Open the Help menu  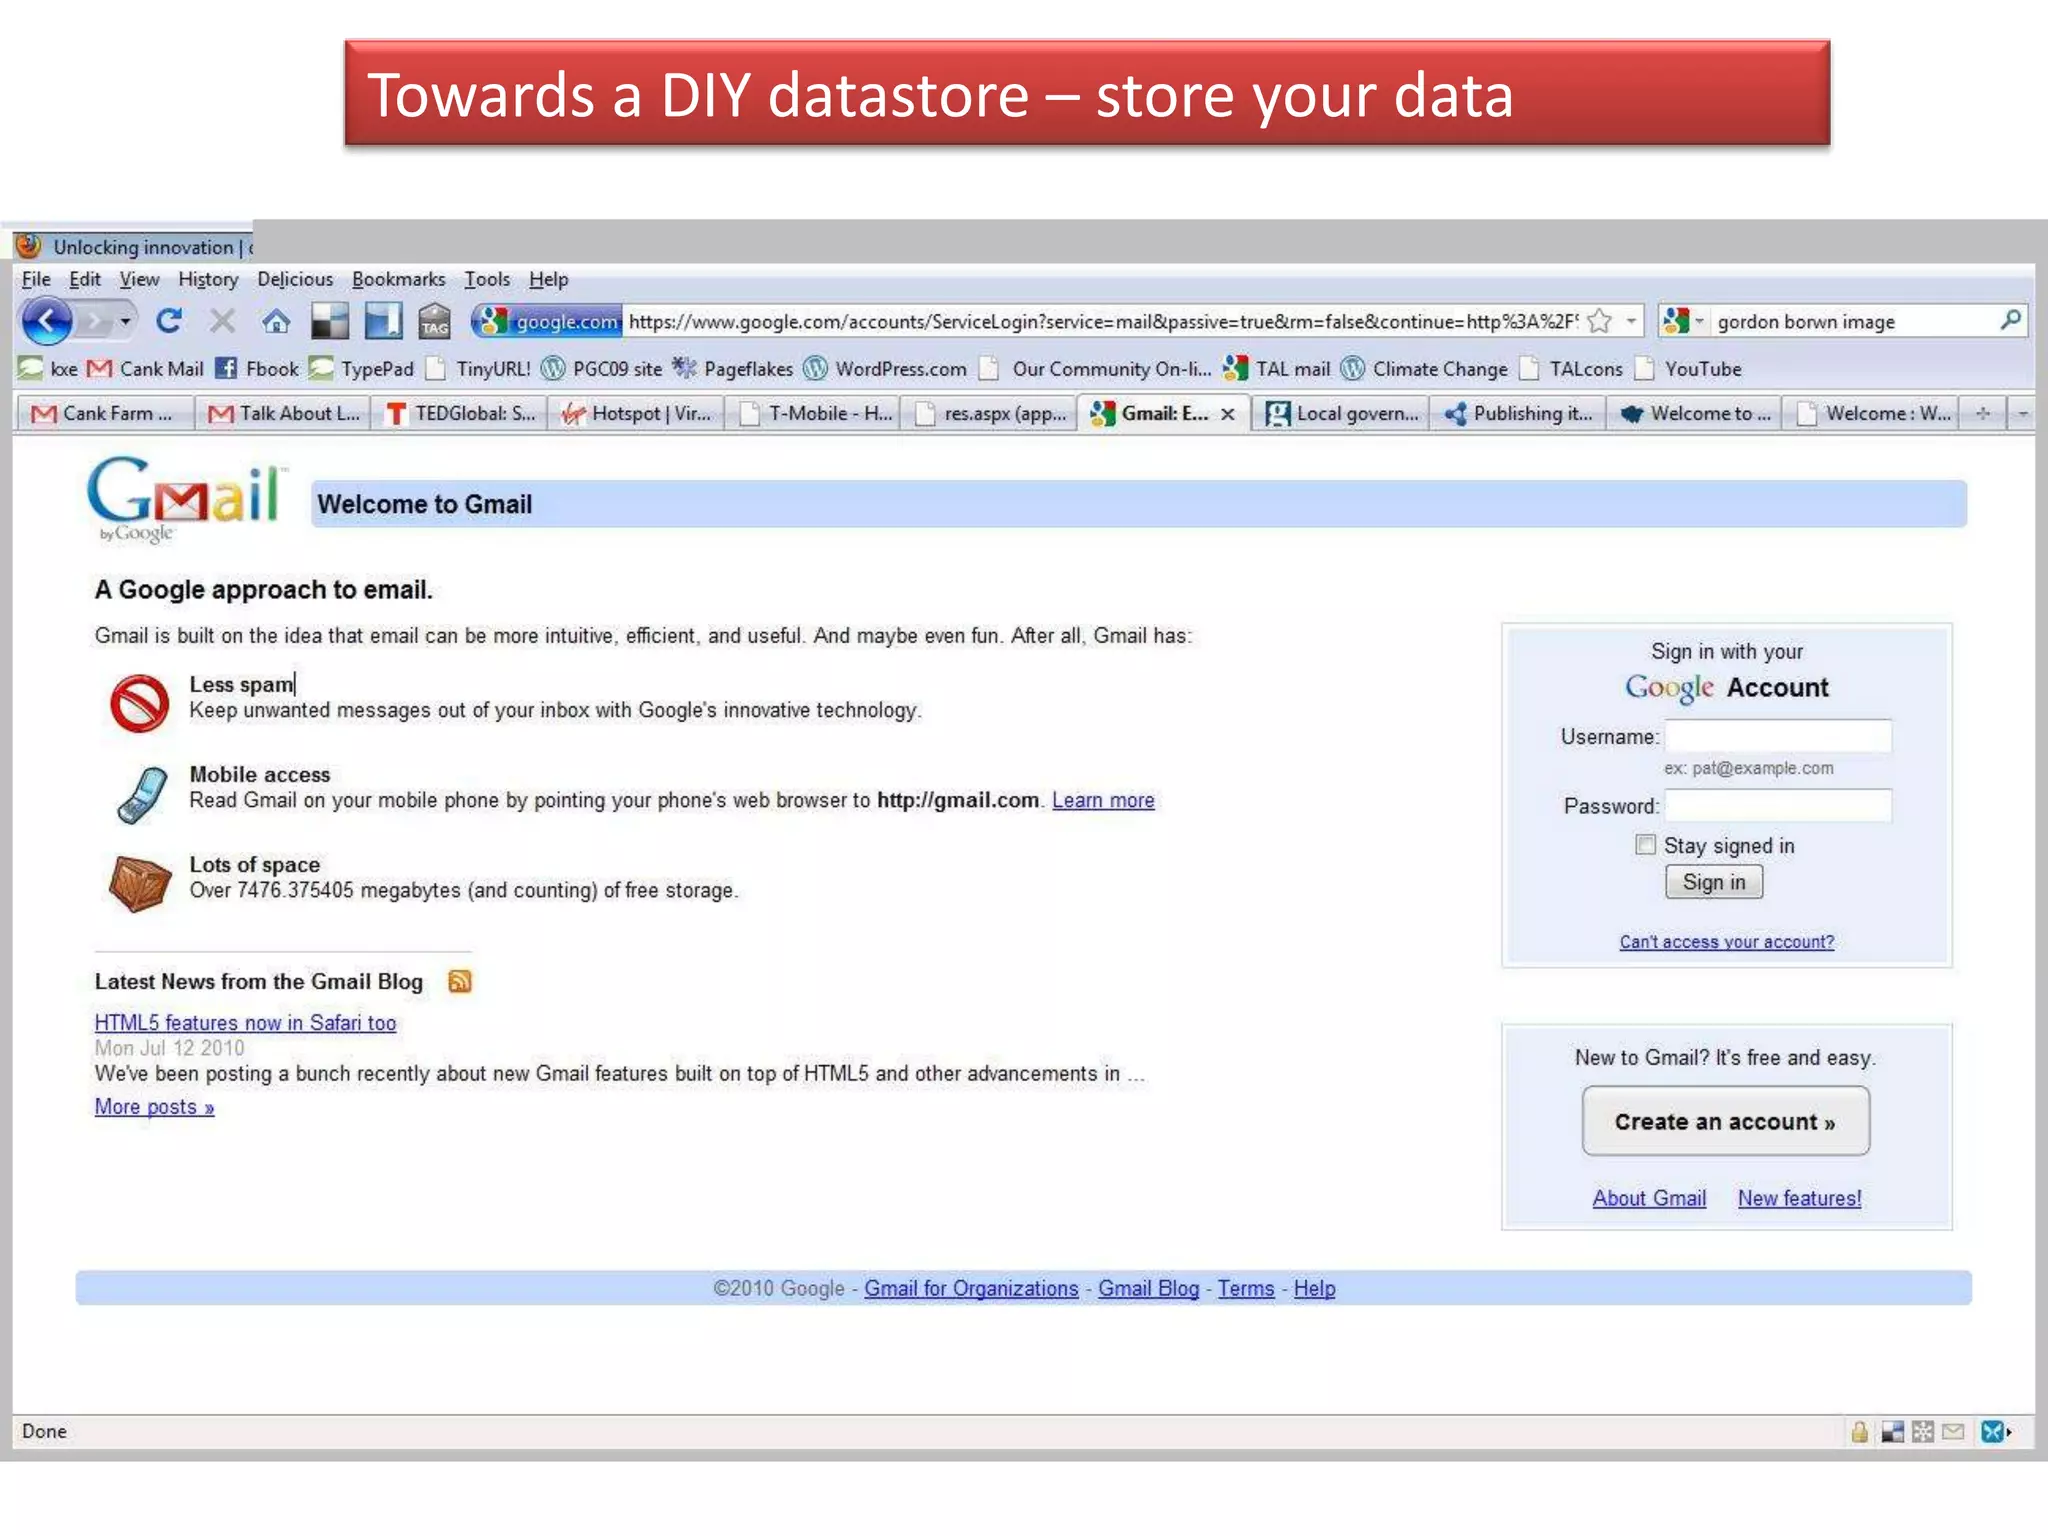tap(549, 279)
